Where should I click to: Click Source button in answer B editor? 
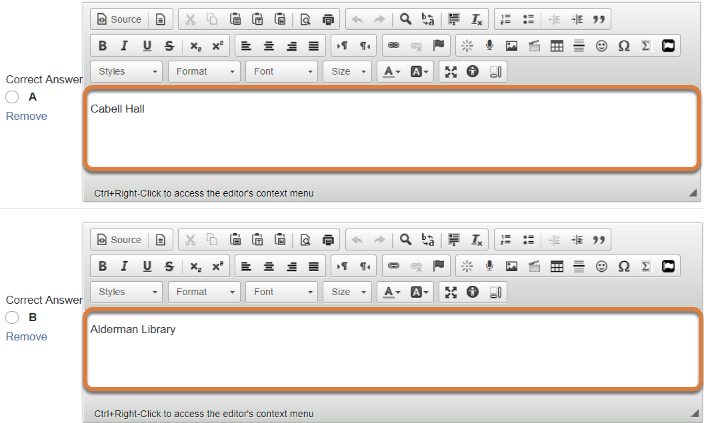click(119, 240)
